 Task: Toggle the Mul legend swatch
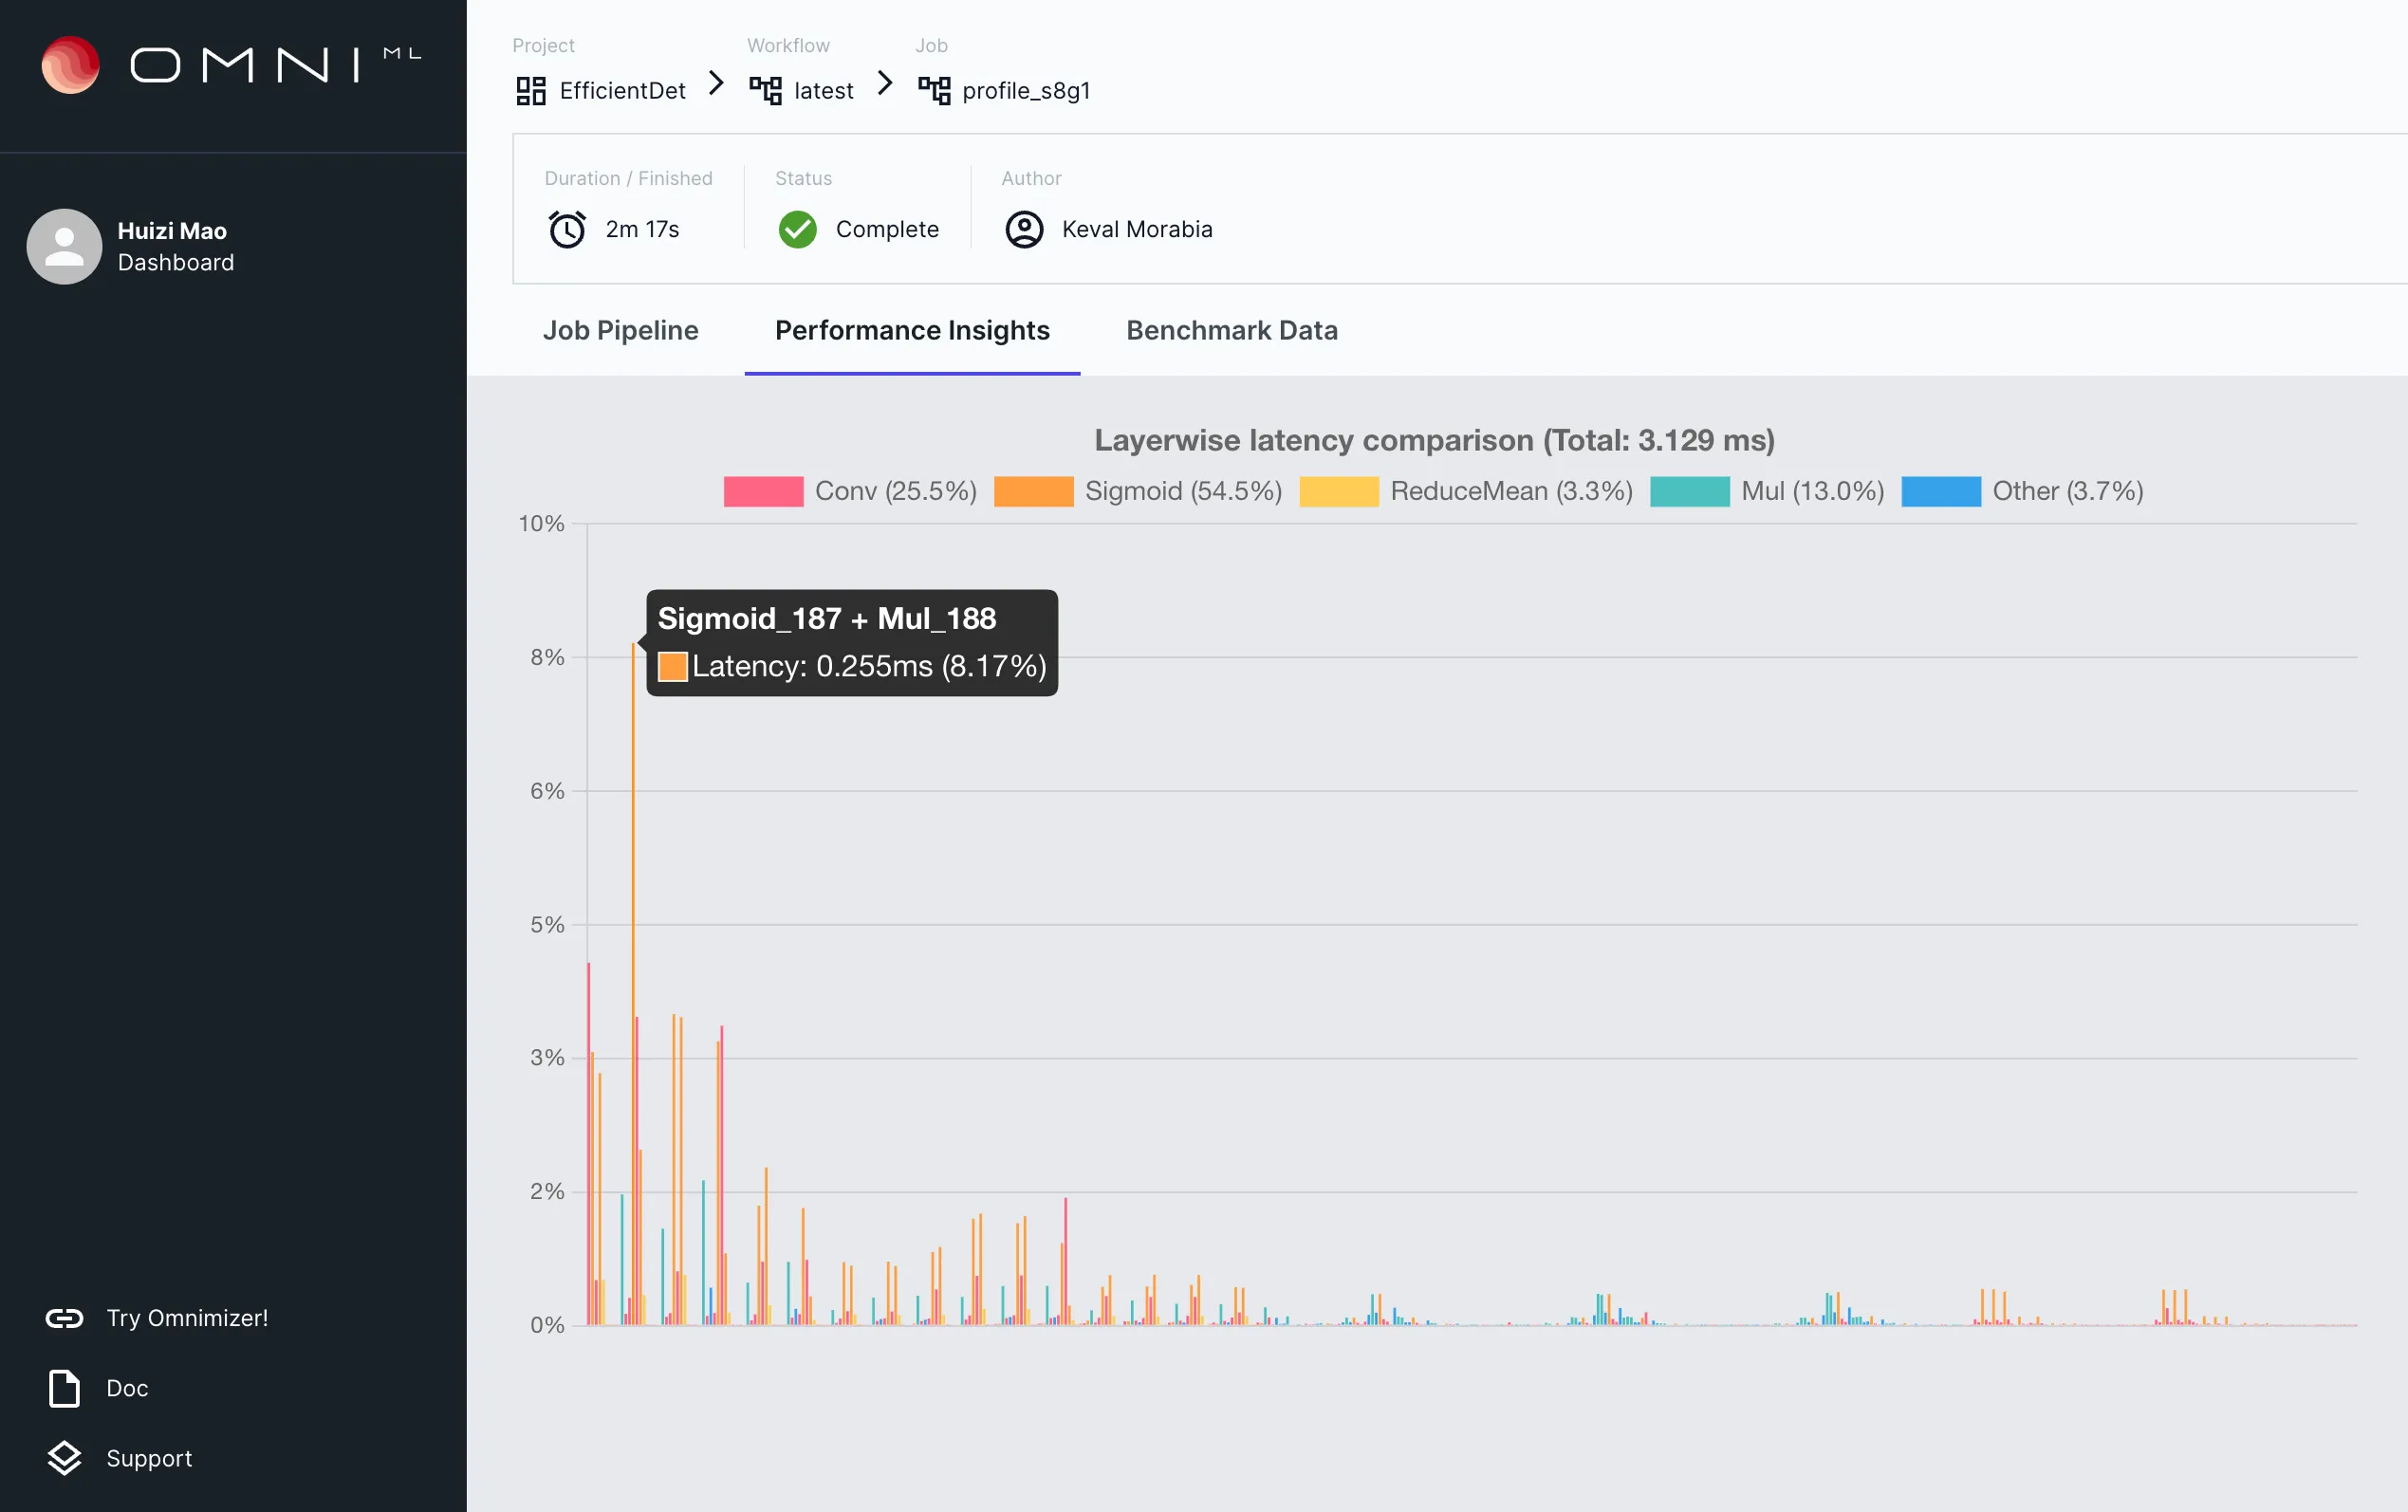[1690, 491]
